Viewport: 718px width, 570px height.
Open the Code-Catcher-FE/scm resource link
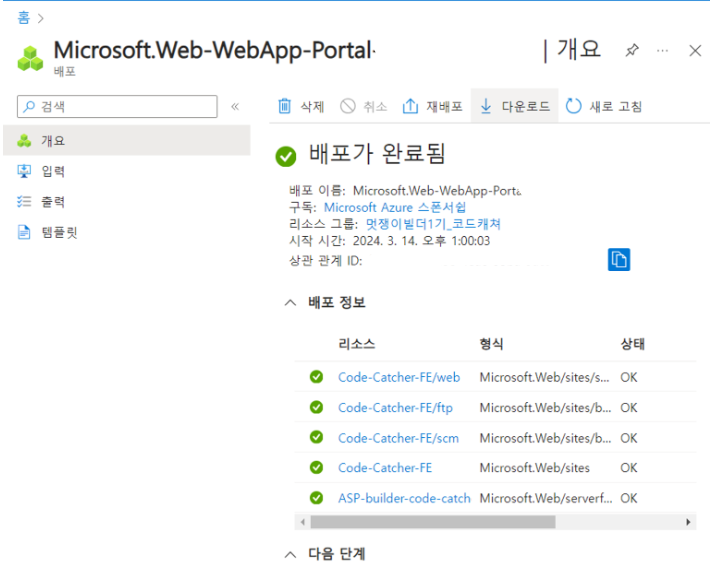[398, 438]
